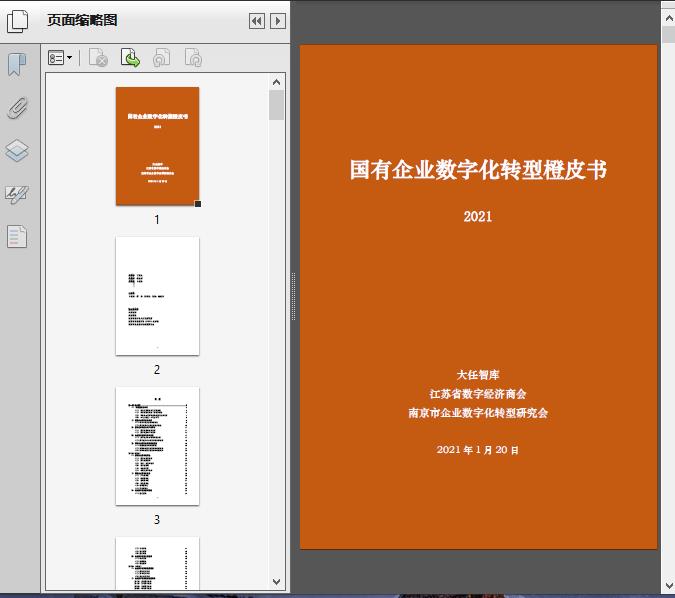Click the text 大任智库
Screen dimensions: 675x598
[478, 375]
